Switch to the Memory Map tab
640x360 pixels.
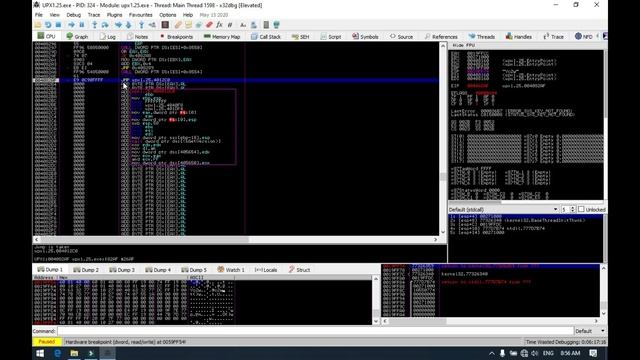click(x=222, y=36)
